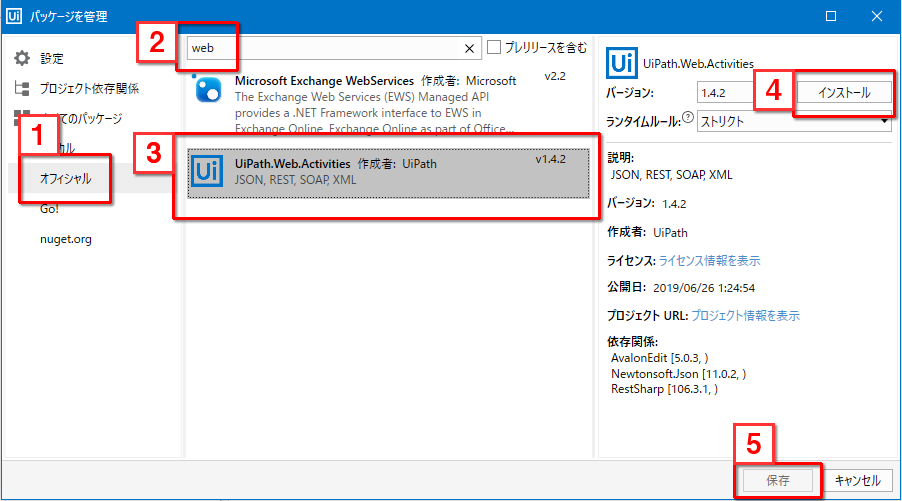Toggle プレリリースを含む checkbox

pos(494,47)
